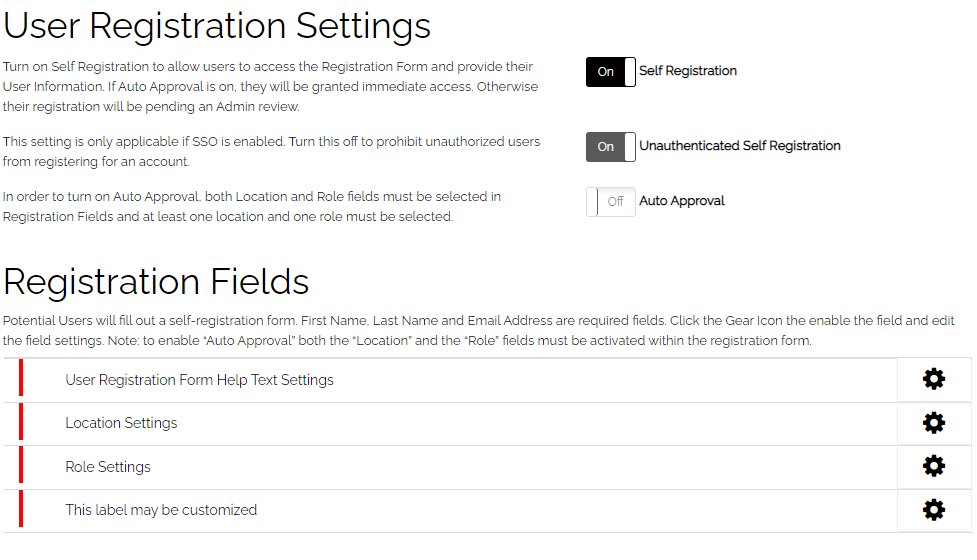
Task: Turn off the Self Registration switch
Action: pos(611,72)
